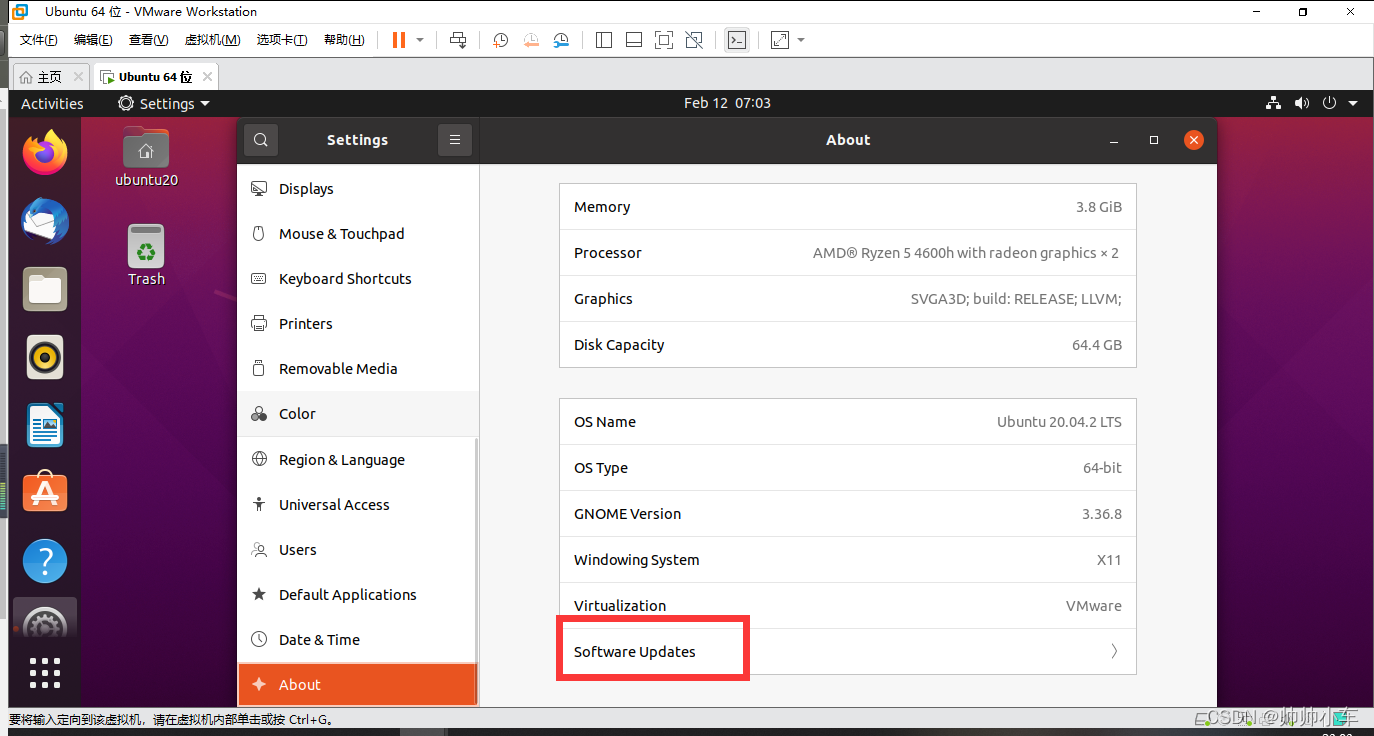
Task: Open the snapshot manager icon
Action: point(561,40)
